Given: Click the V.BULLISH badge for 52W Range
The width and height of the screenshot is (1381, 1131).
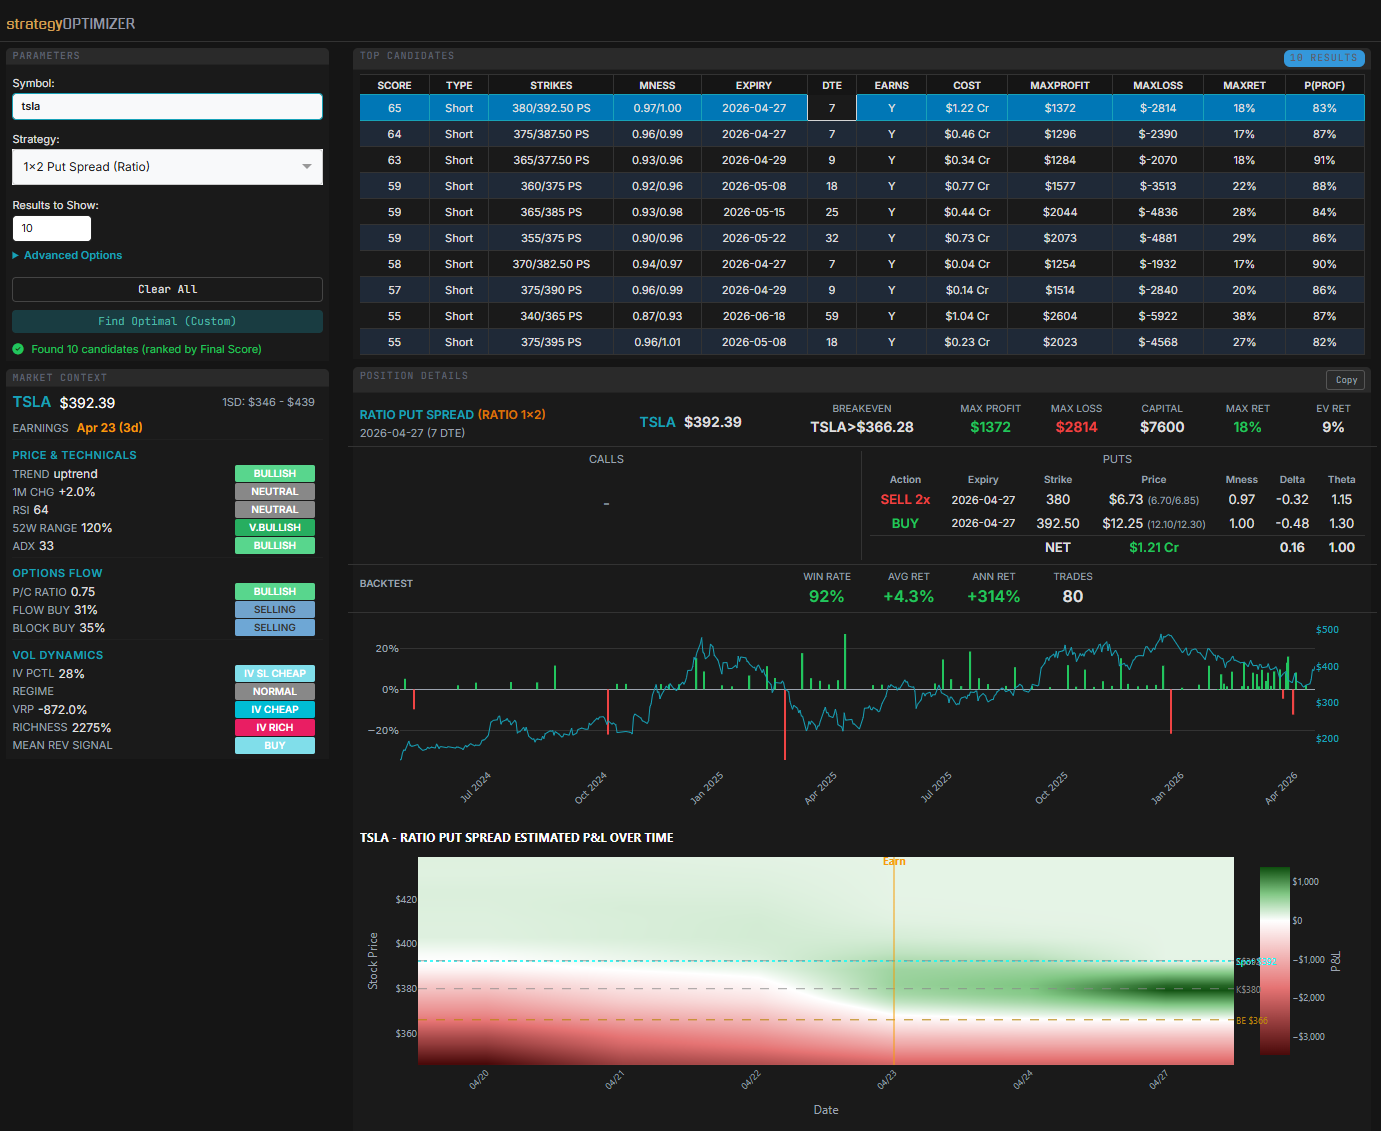Looking at the screenshot, I should (275, 528).
